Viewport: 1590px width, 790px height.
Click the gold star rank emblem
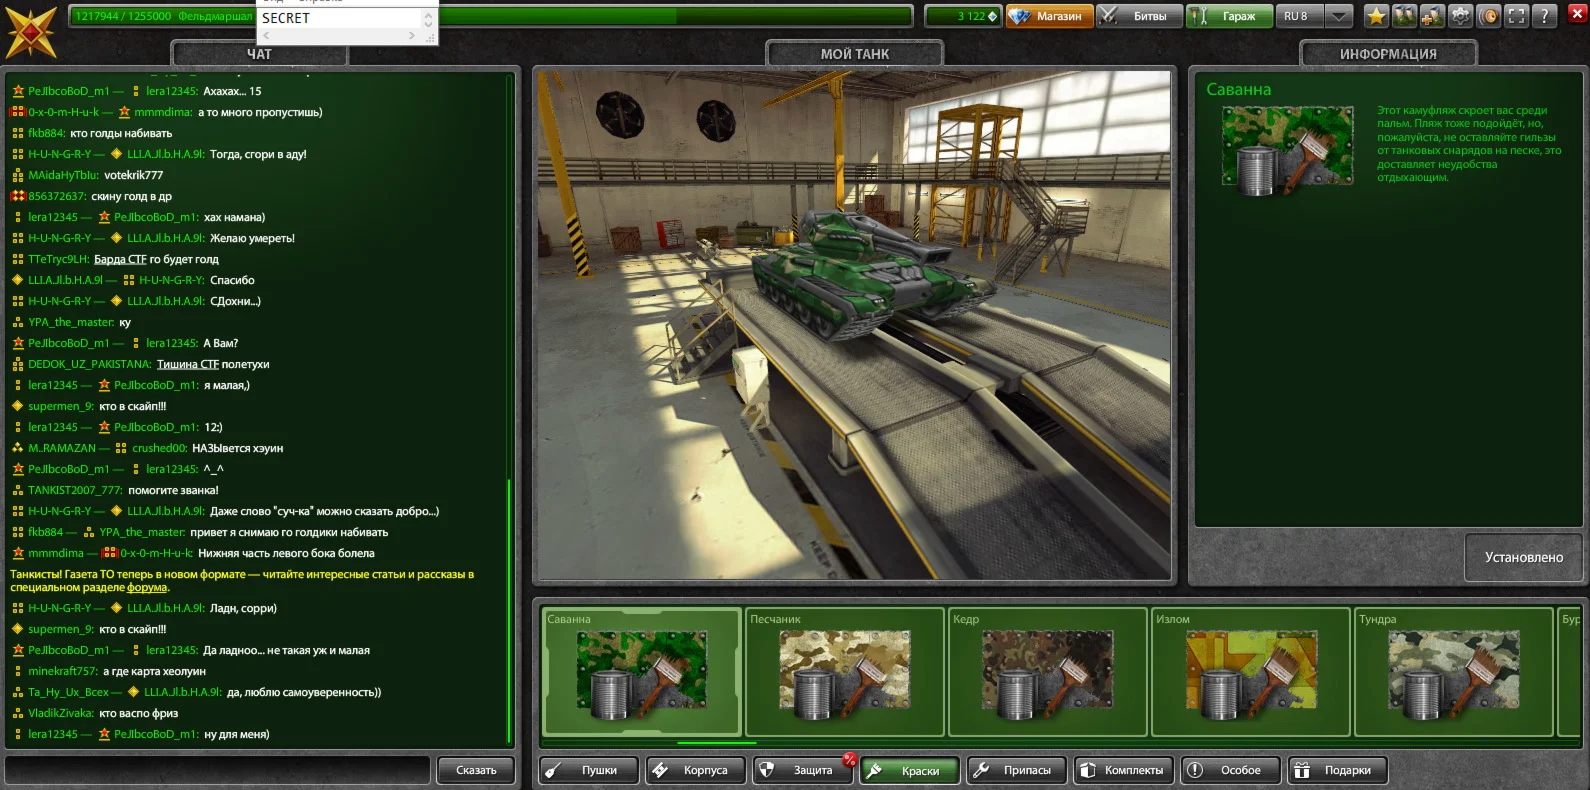(31, 31)
